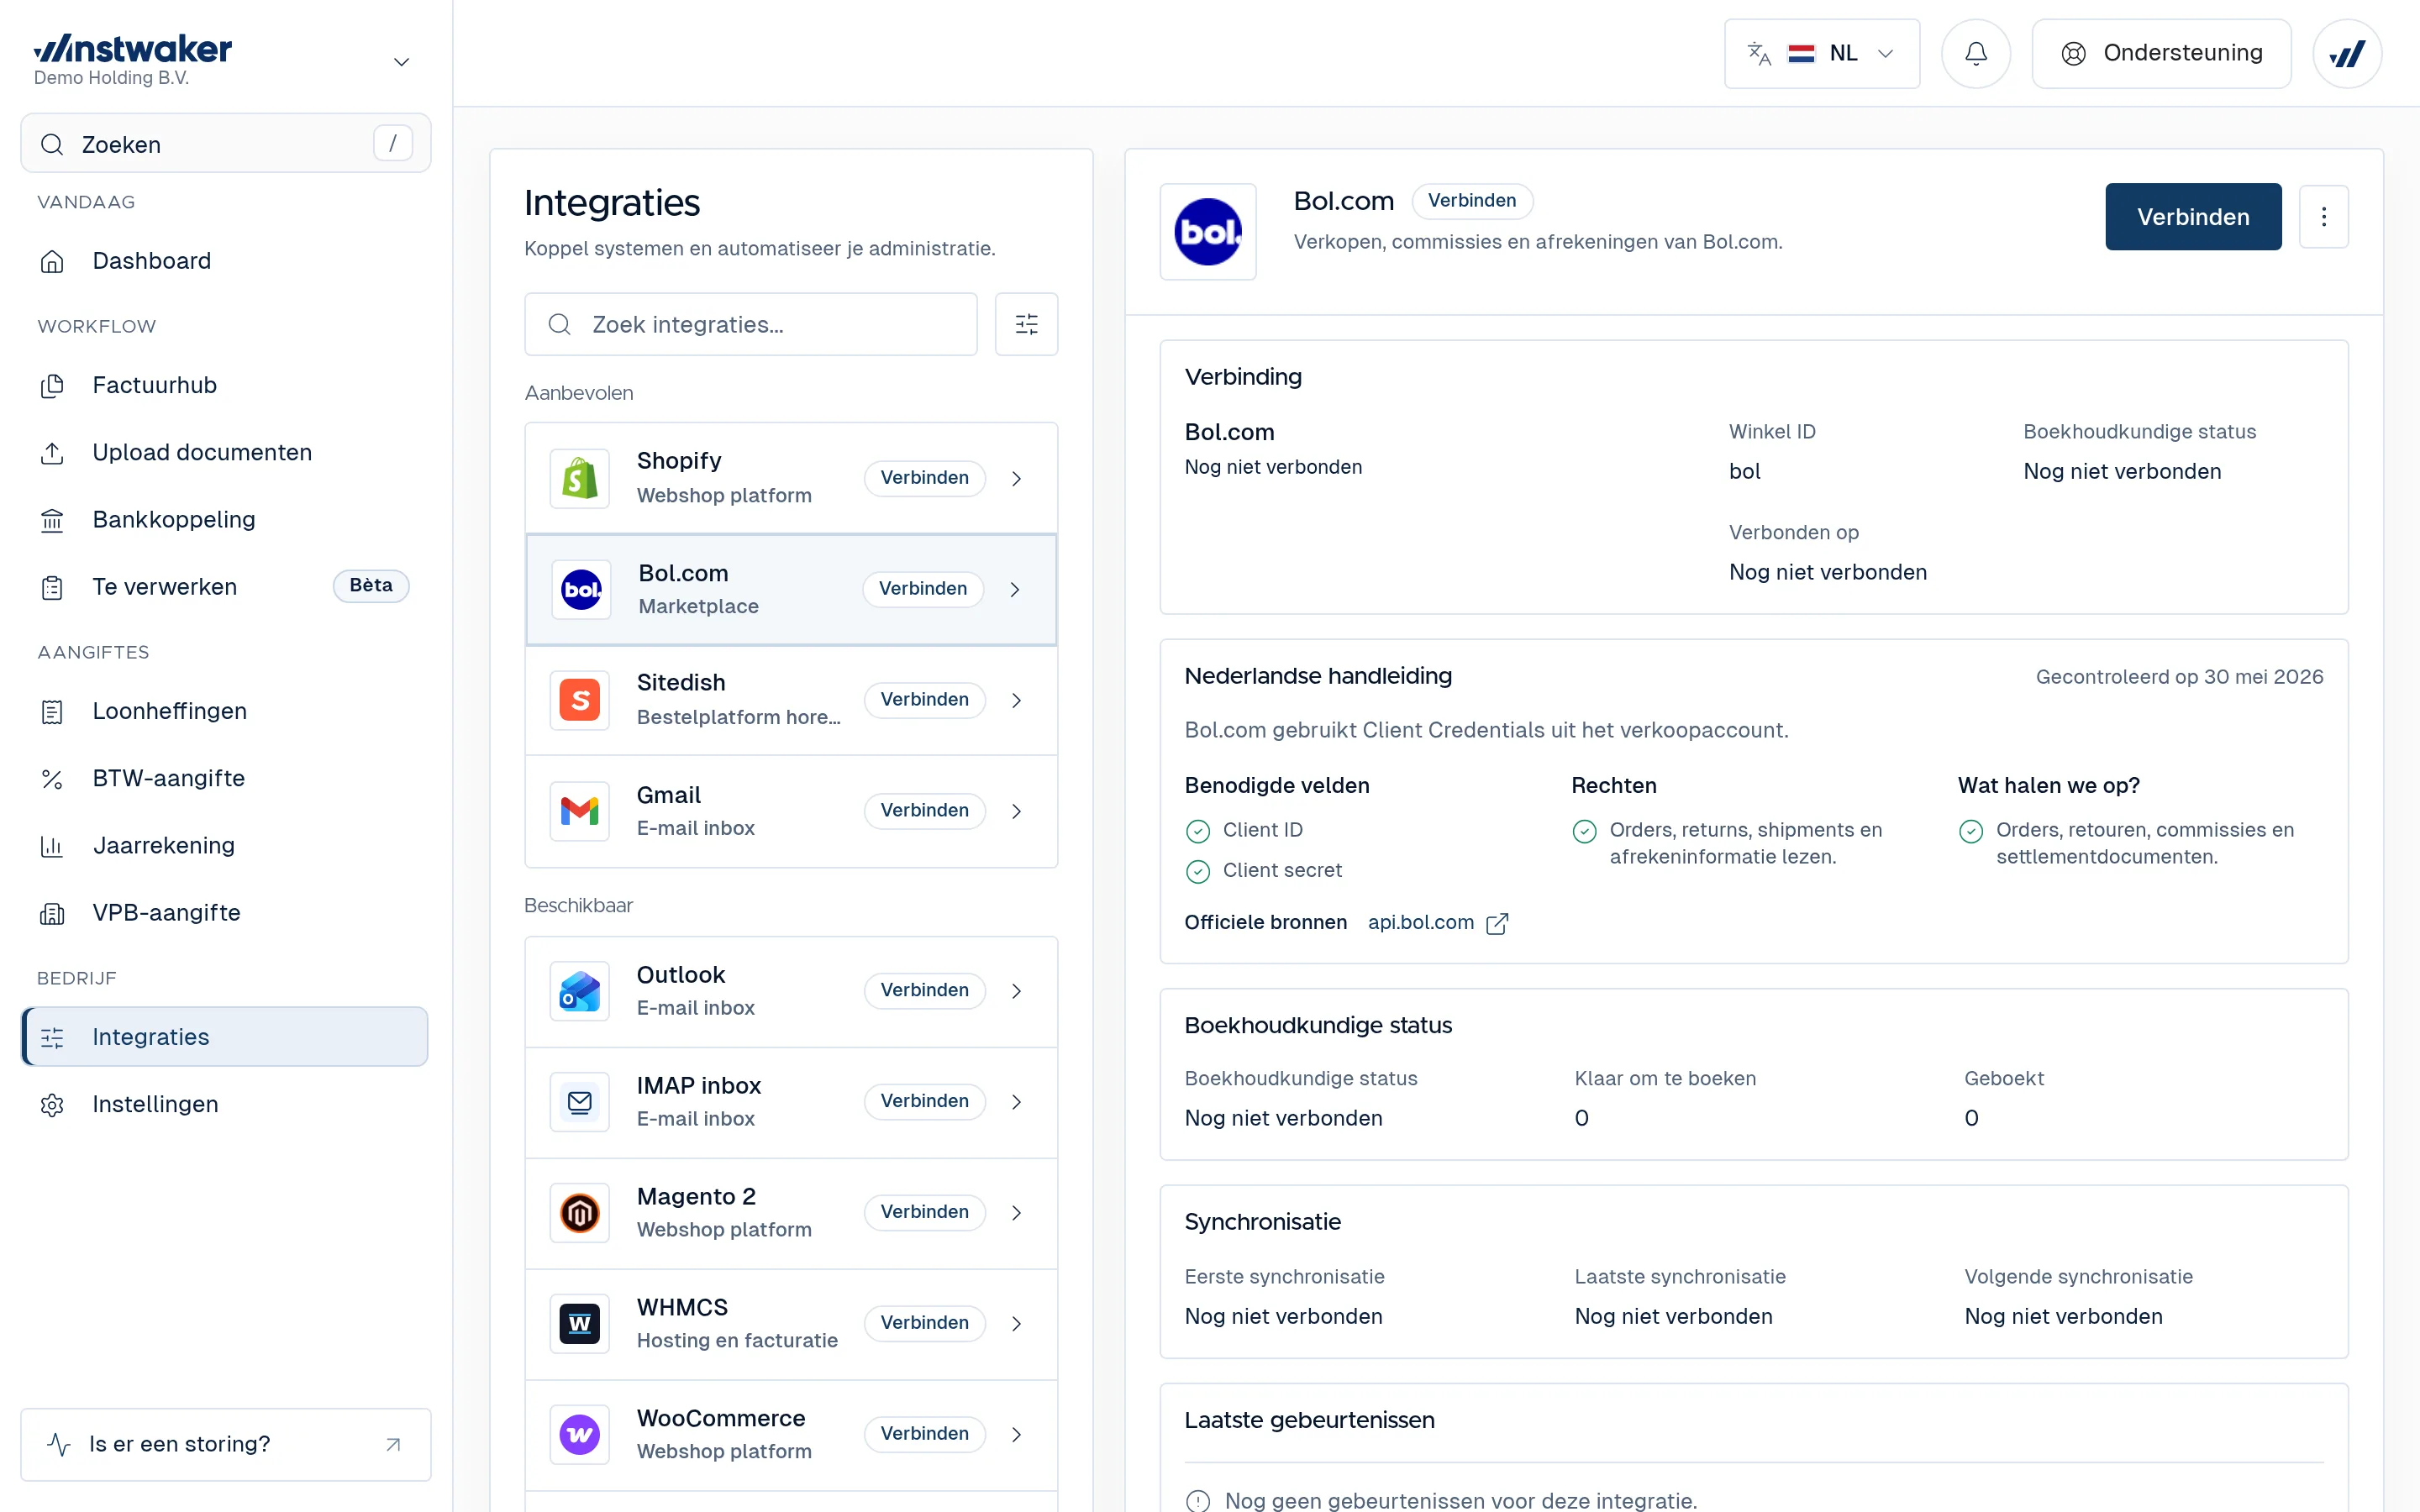The height and width of the screenshot is (1512, 2420).
Task: Open the integrations filter options
Action: coord(1027,324)
